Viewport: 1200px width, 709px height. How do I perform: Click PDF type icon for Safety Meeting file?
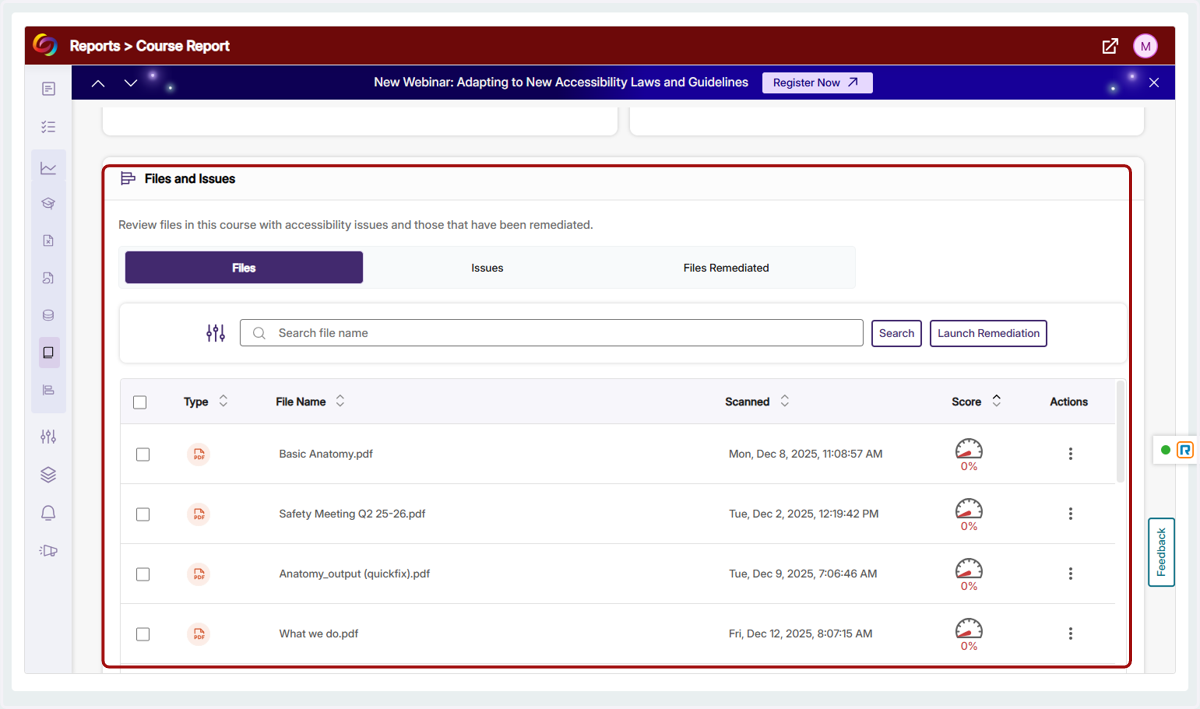tap(199, 514)
